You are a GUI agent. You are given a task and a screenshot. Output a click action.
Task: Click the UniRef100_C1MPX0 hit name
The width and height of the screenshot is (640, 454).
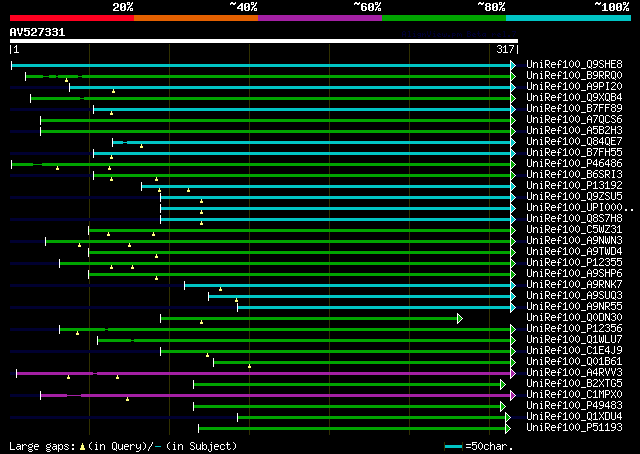[x=574, y=395]
